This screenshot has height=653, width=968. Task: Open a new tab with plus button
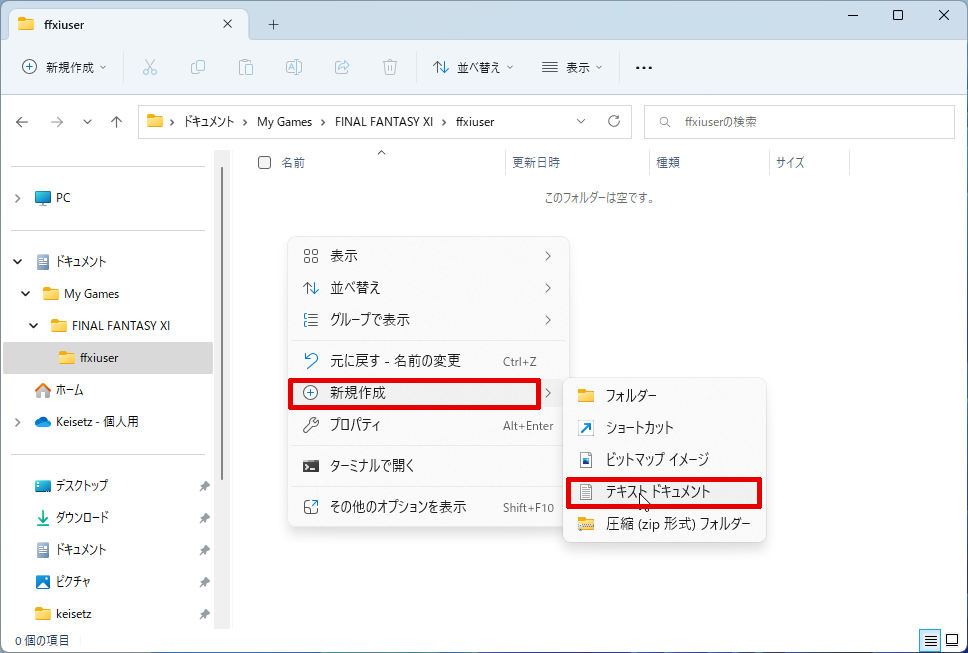point(273,24)
